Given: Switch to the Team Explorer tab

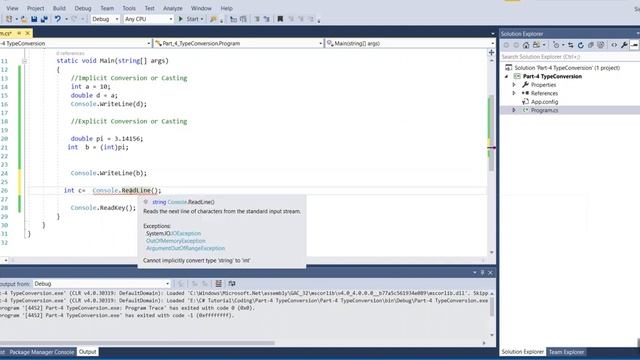Looking at the screenshot, I should click(566, 352).
